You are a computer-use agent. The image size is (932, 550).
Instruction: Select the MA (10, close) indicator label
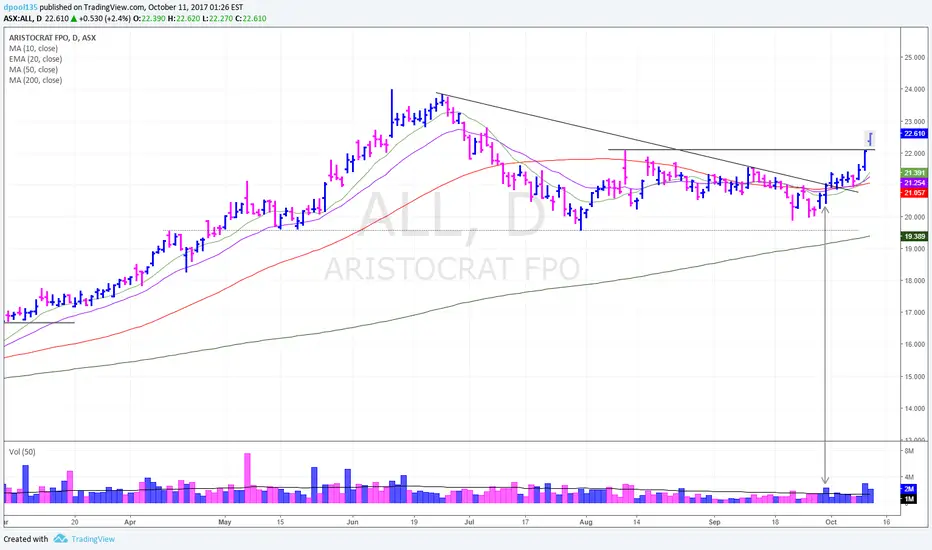click(x=33, y=48)
